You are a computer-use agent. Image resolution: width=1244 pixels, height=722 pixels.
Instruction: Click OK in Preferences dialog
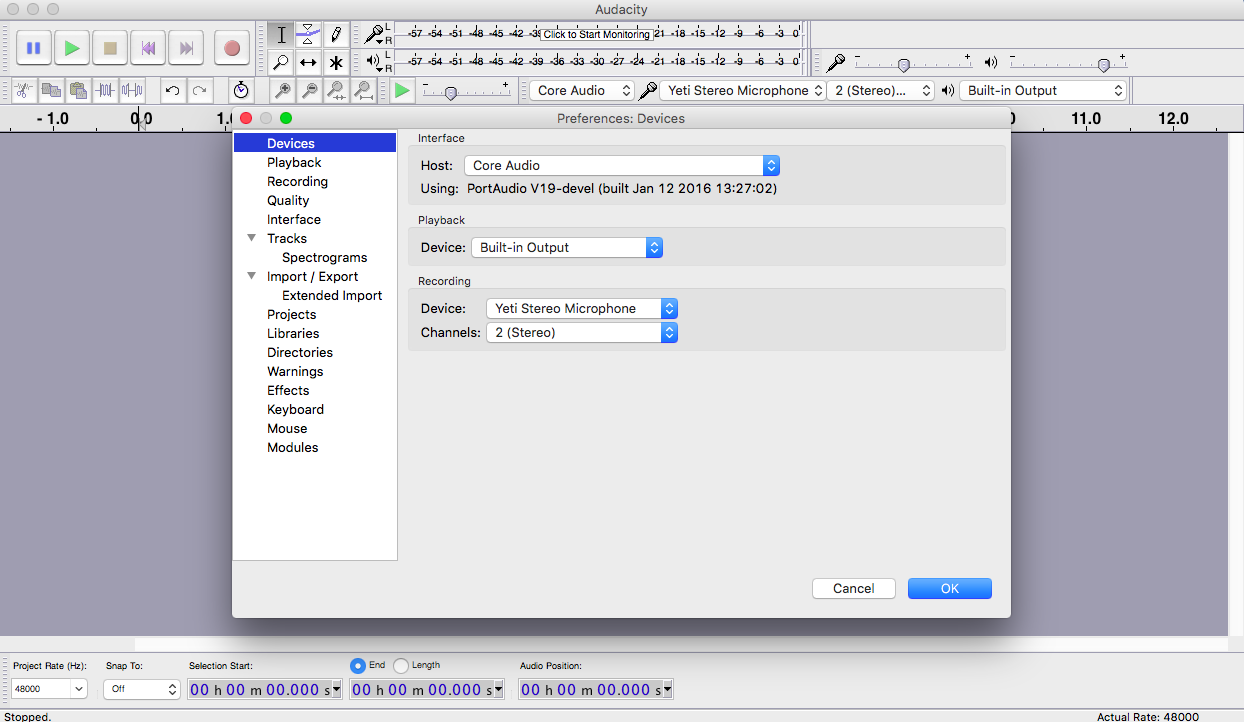click(x=949, y=588)
